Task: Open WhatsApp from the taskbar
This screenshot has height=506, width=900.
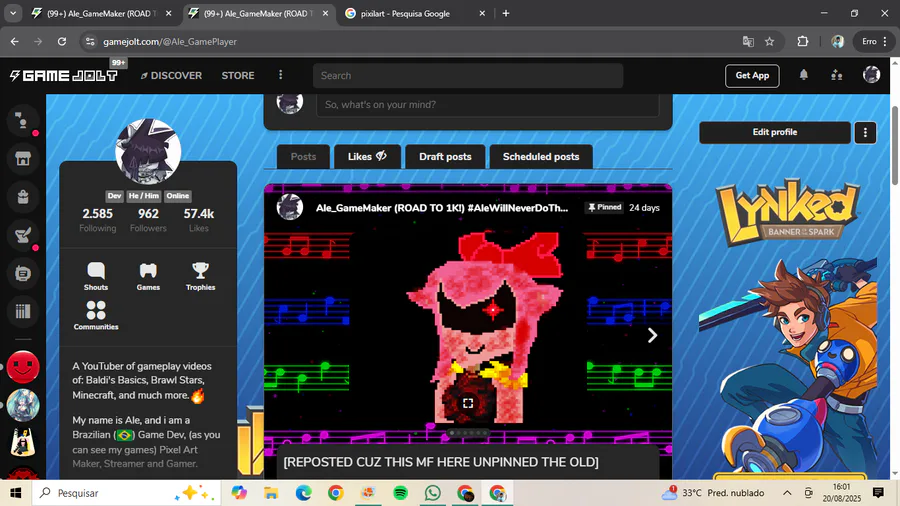Action: 433,493
